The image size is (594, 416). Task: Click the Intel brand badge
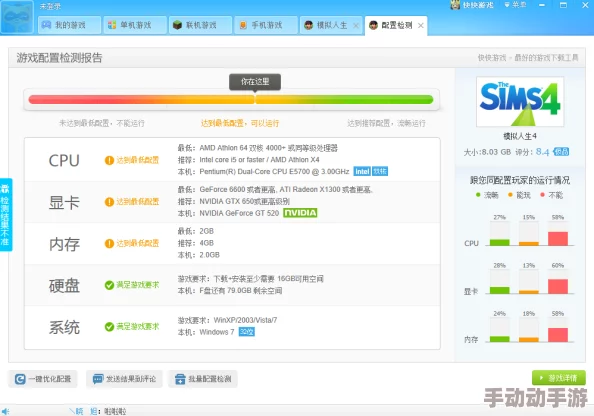point(362,172)
